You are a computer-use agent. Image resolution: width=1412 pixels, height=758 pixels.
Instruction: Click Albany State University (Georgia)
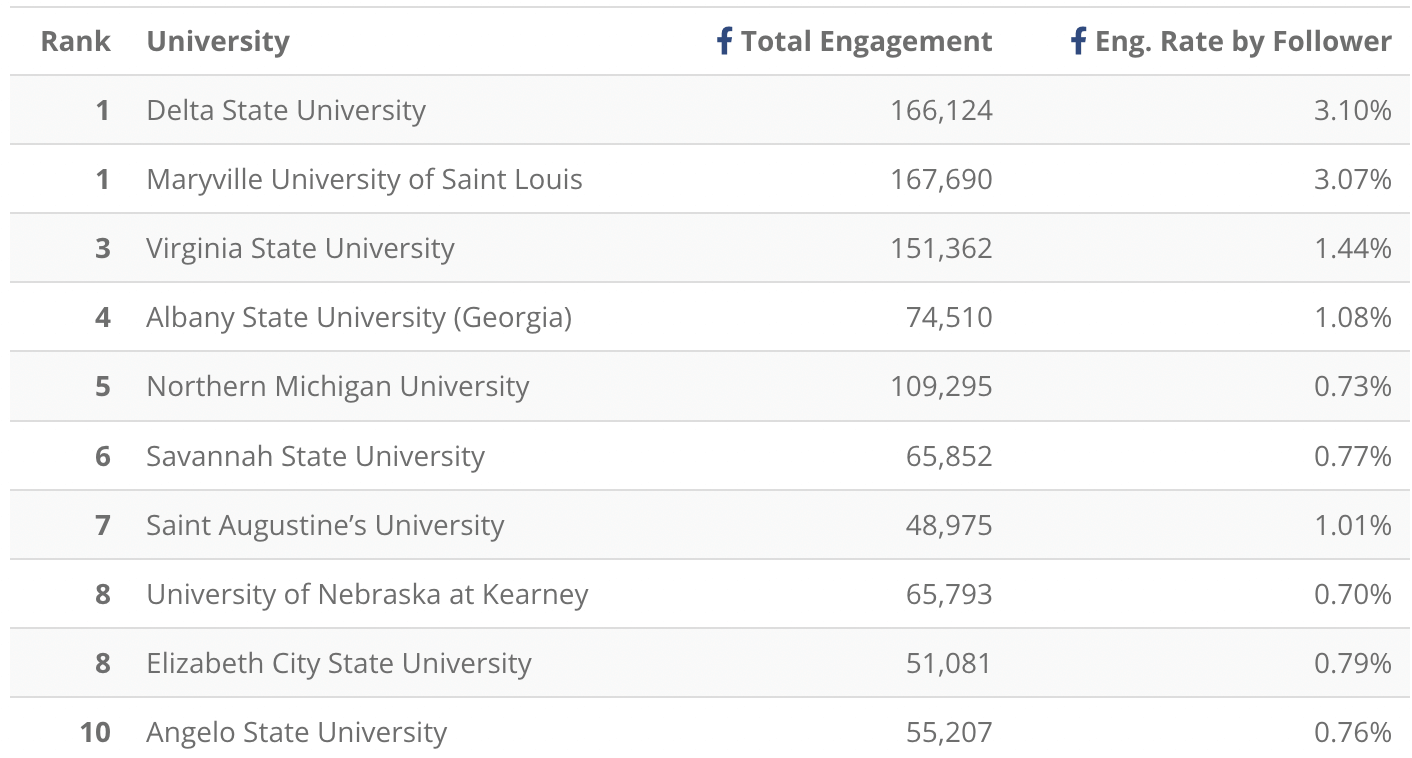tap(359, 317)
